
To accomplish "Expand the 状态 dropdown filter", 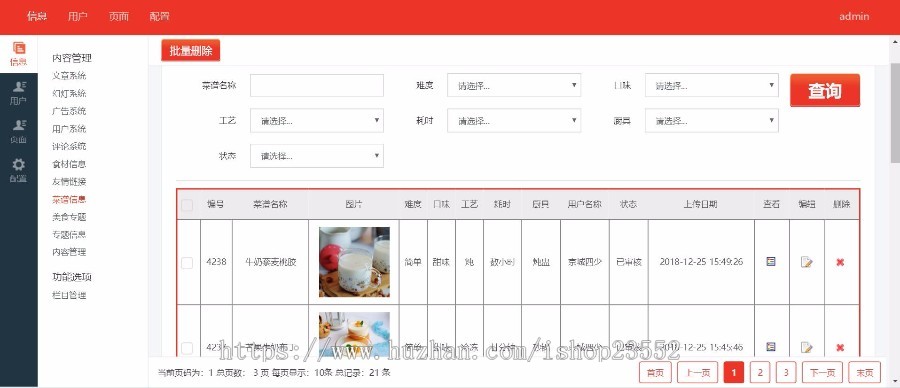I will pos(317,156).
